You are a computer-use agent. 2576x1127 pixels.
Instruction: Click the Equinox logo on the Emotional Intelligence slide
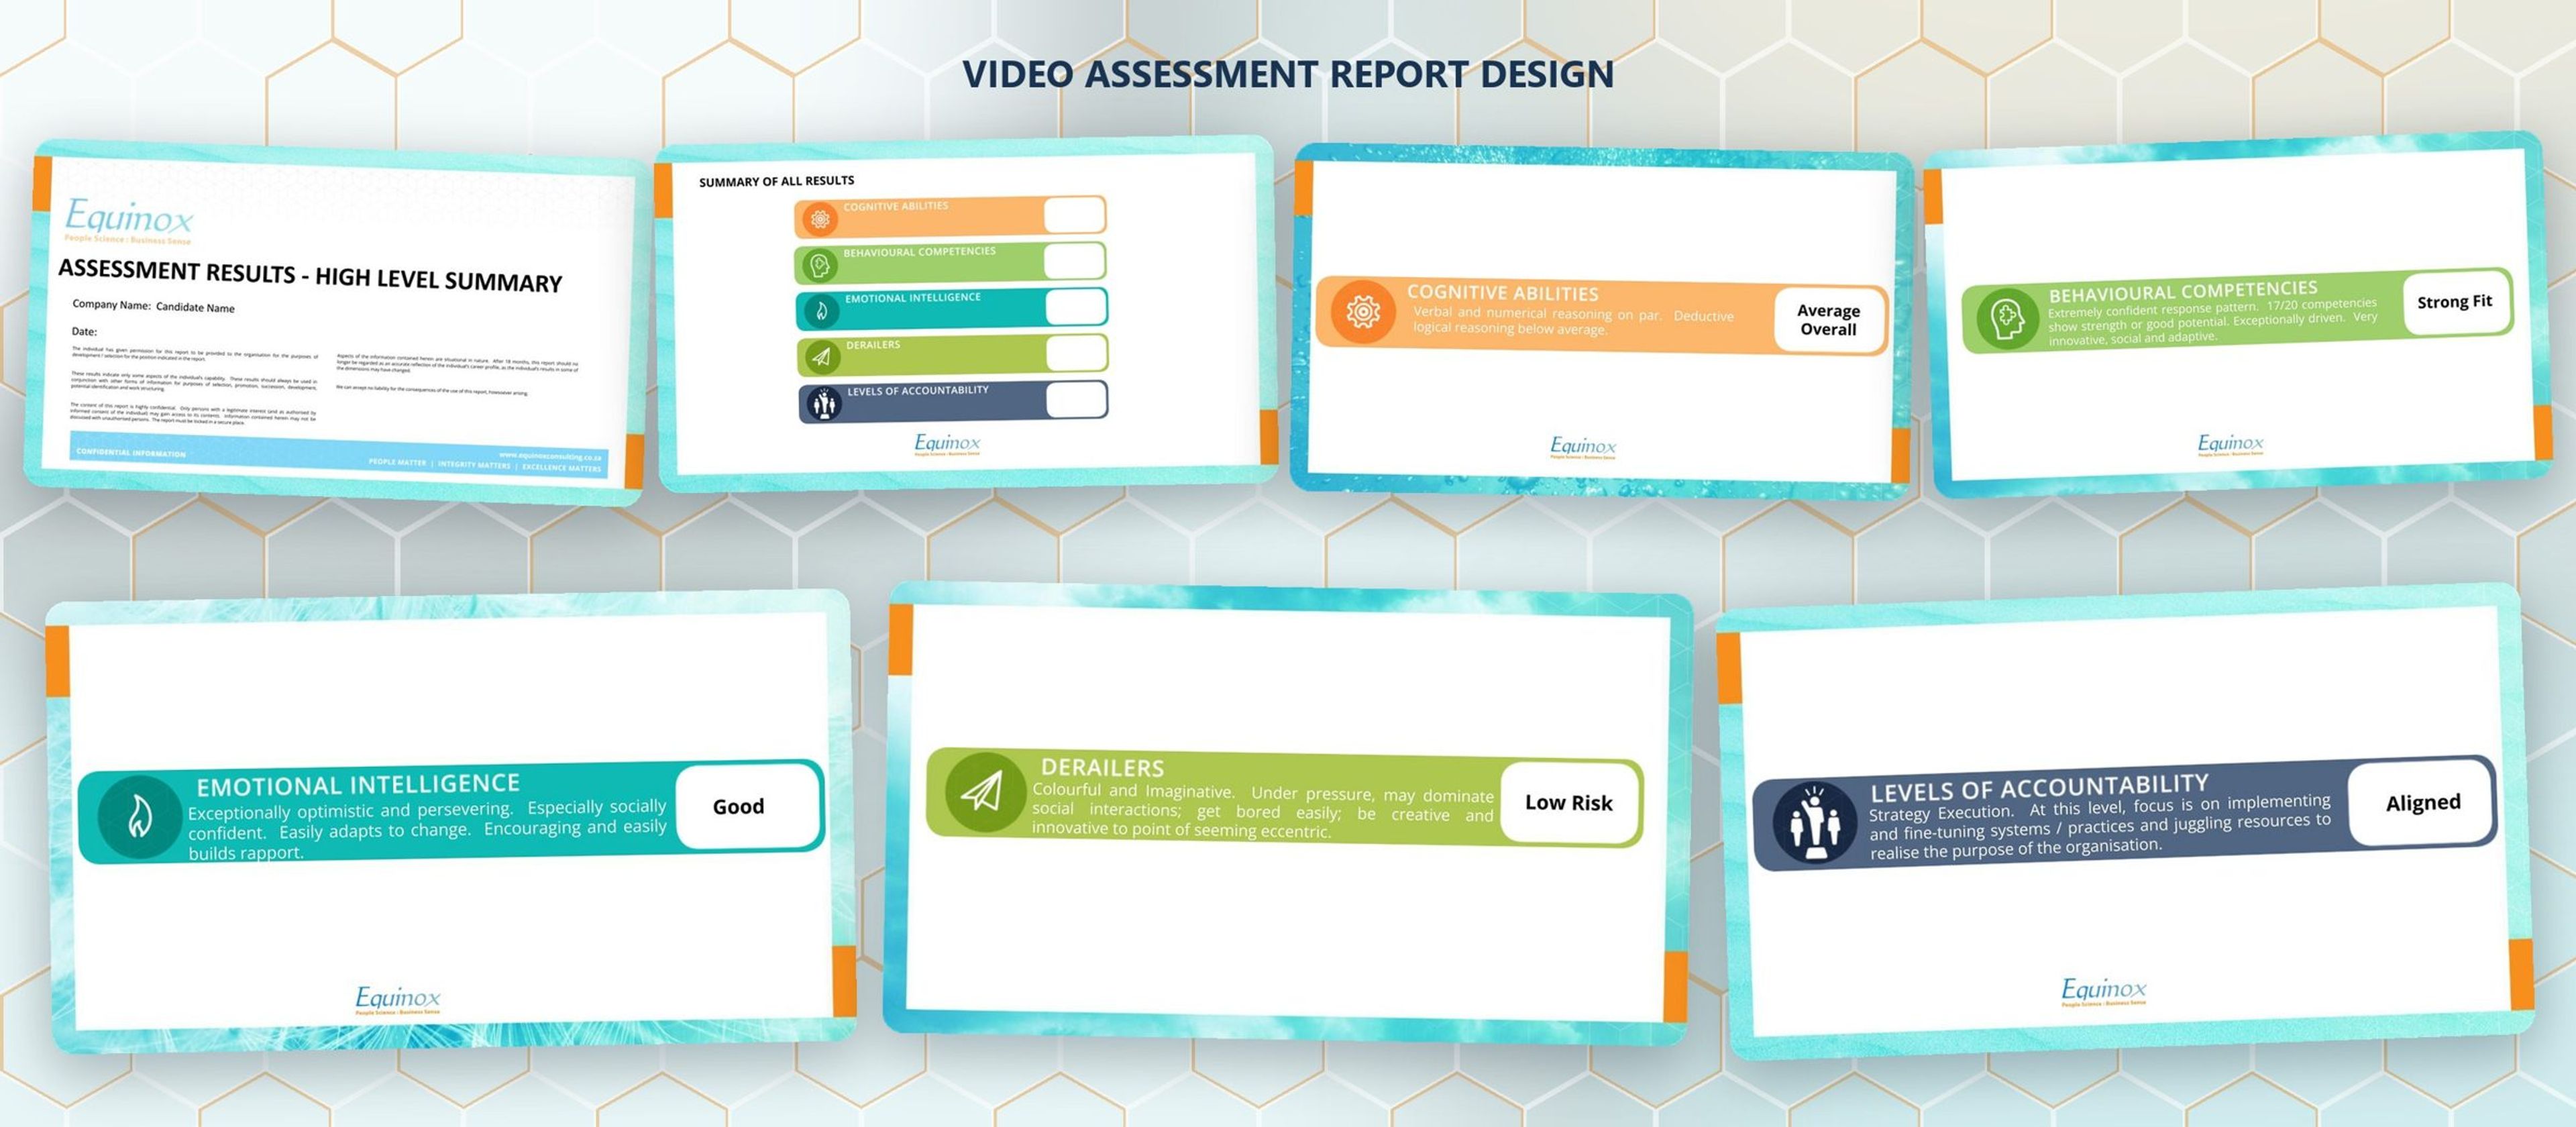398,999
